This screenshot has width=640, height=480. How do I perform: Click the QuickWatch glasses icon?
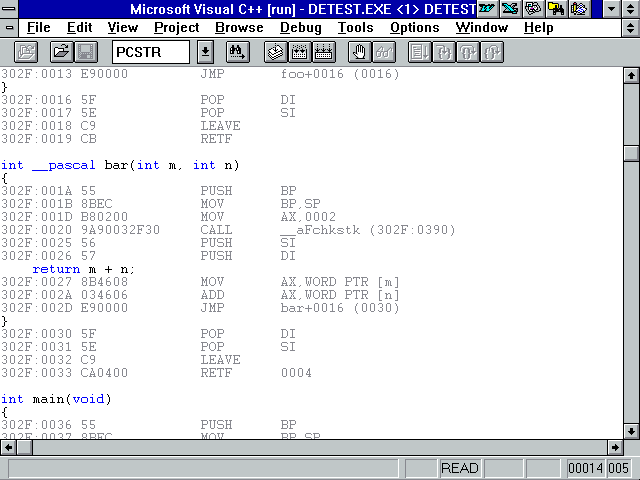tap(384, 52)
